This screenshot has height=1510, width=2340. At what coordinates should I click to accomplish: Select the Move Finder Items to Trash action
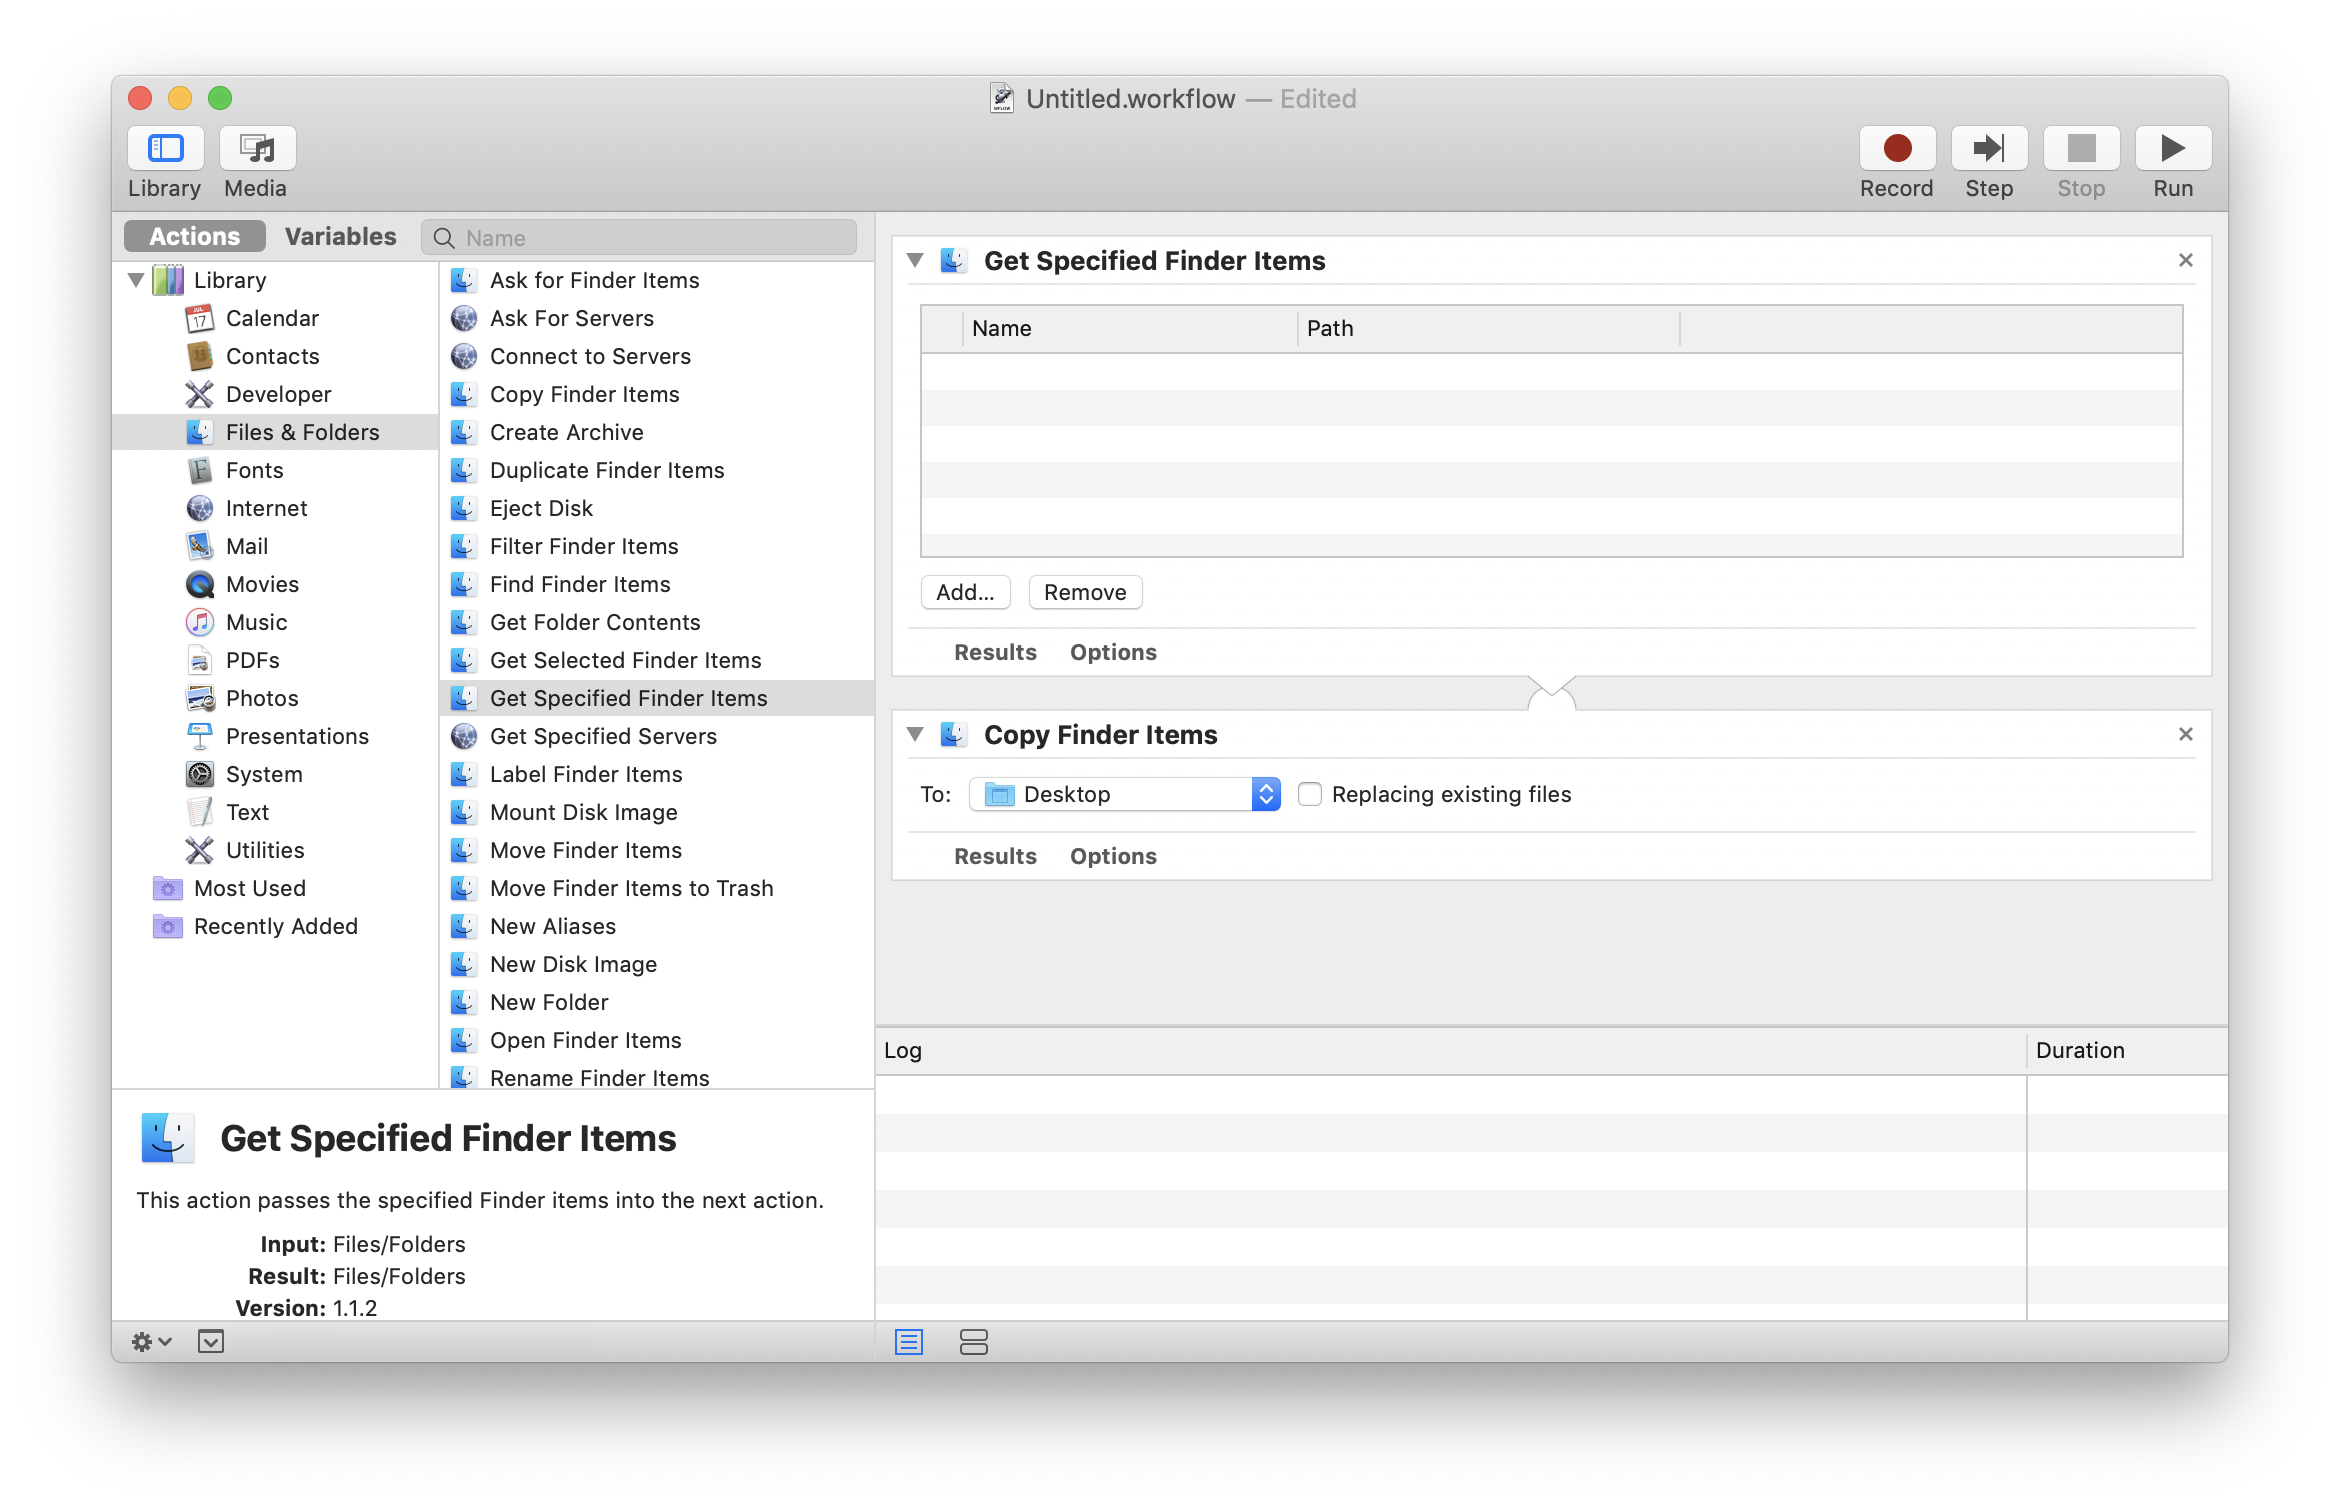tap(657, 888)
